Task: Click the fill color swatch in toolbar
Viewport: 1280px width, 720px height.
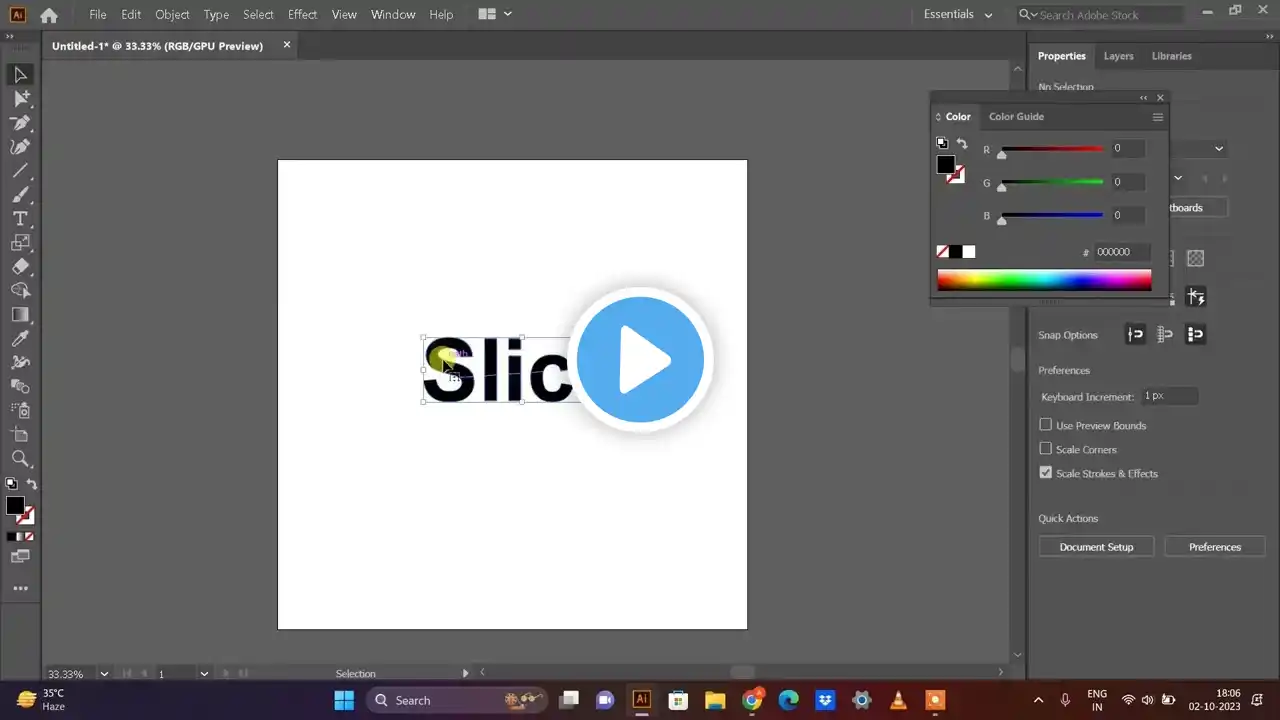Action: (15, 506)
